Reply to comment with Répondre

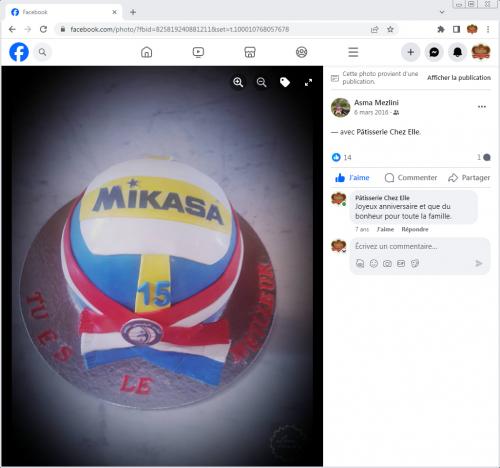point(415,229)
